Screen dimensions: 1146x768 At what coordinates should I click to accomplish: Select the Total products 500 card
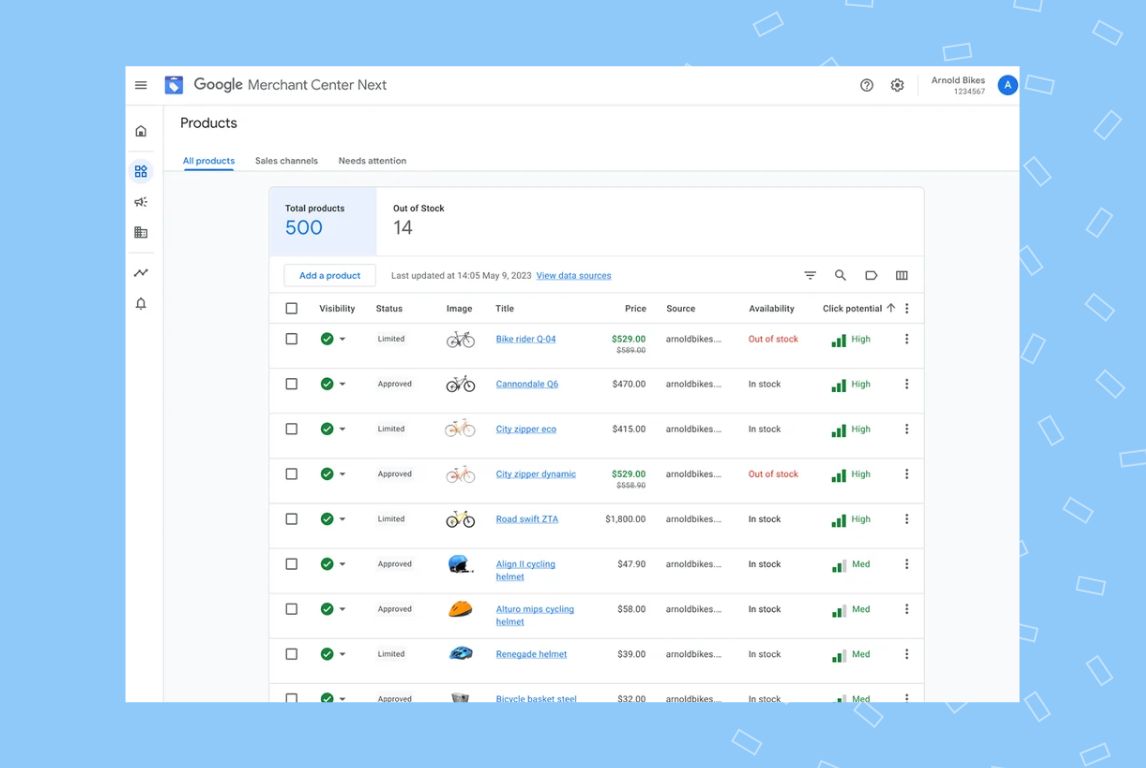point(323,221)
